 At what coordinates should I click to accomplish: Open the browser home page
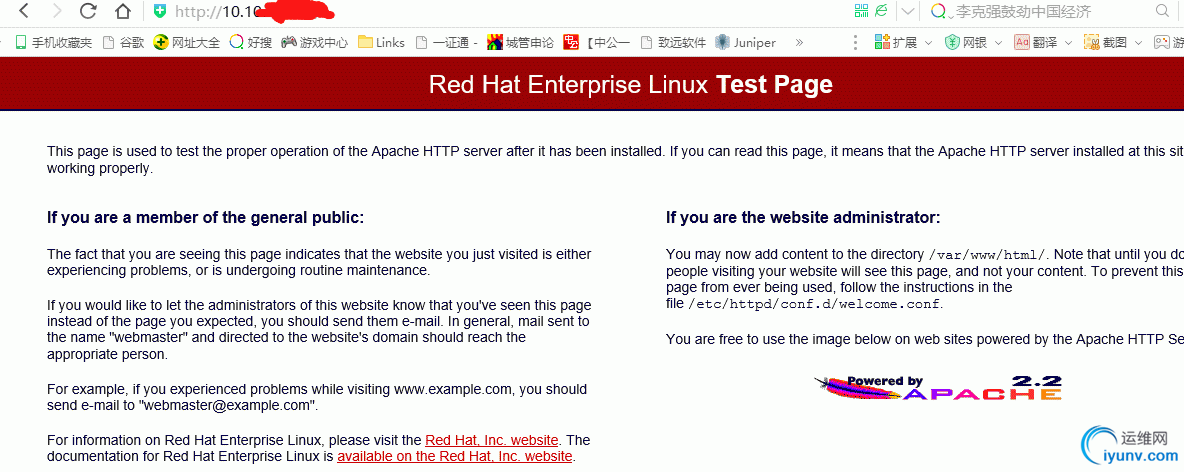point(122,11)
